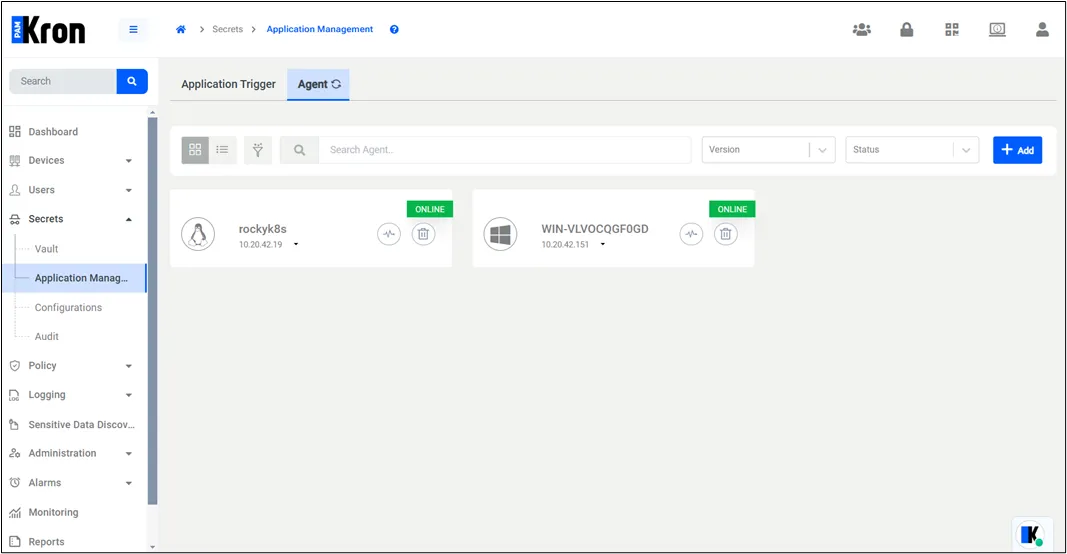
Task: Click the rockyk8s agent name
Action: (x=263, y=229)
